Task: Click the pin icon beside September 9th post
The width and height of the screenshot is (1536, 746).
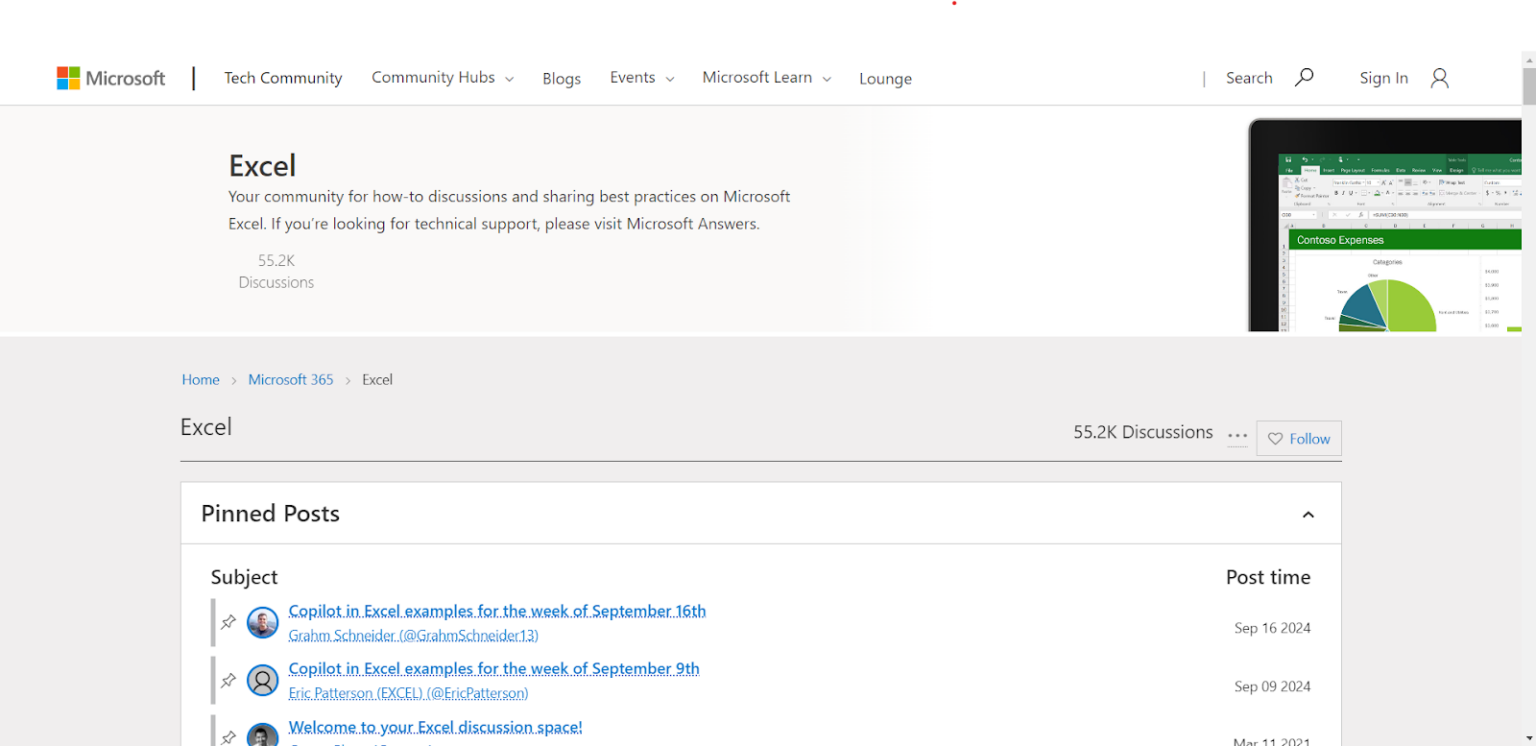Action: click(228, 680)
